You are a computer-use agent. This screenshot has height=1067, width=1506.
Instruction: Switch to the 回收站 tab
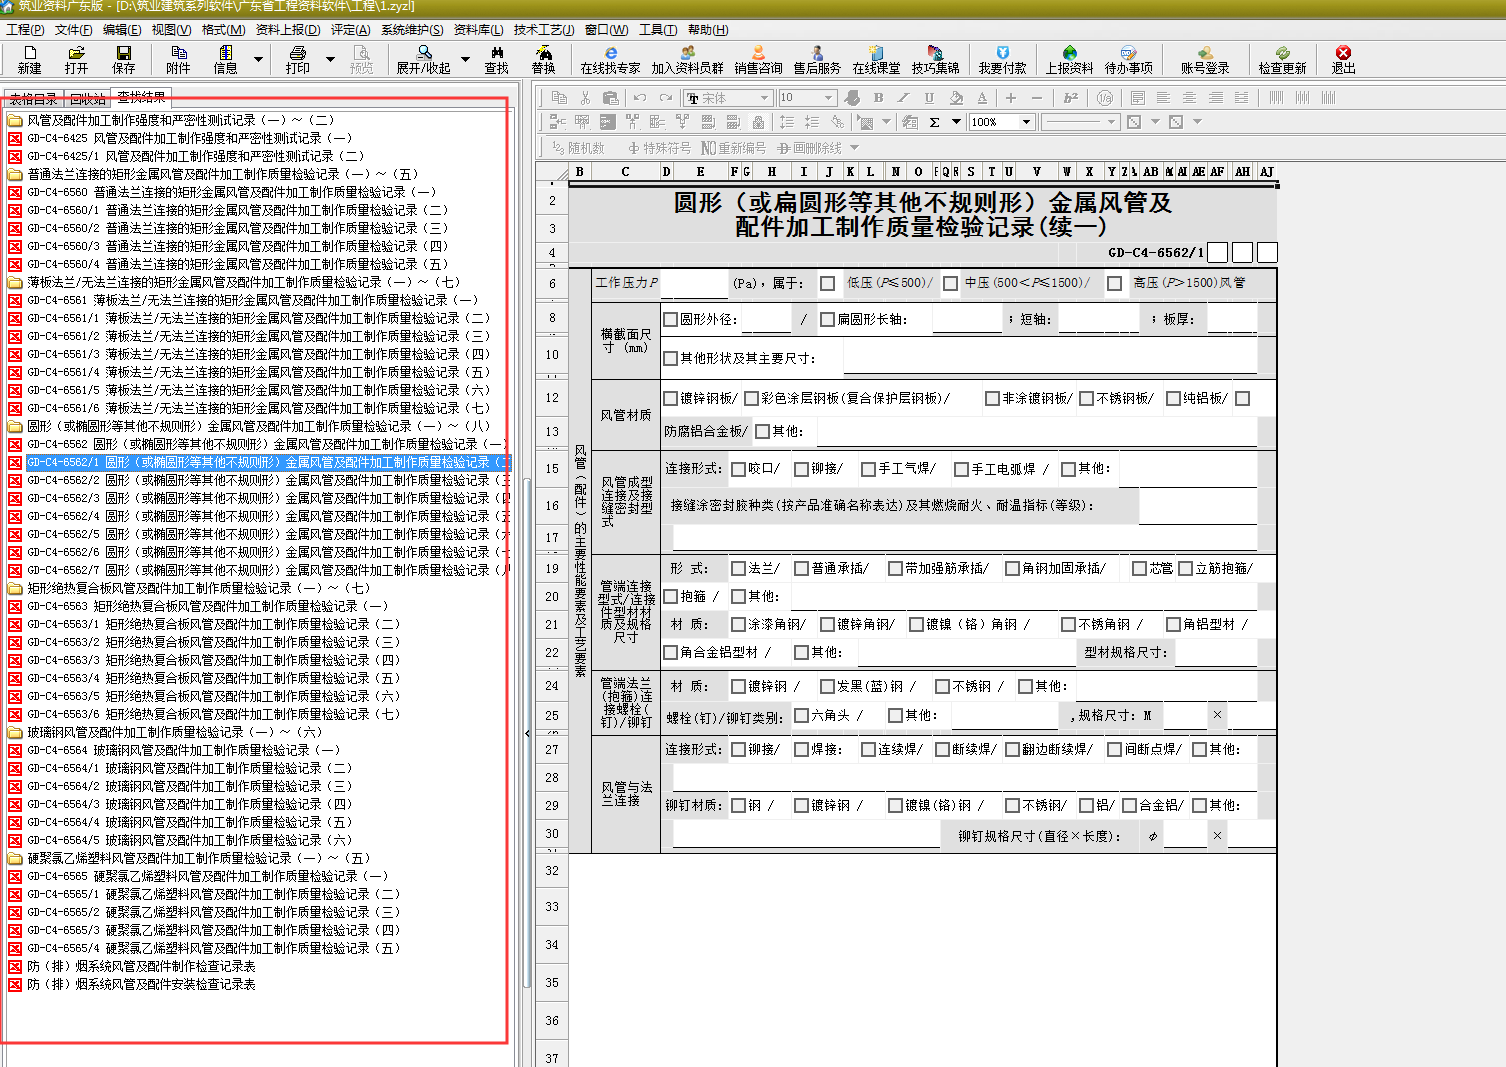(x=88, y=98)
